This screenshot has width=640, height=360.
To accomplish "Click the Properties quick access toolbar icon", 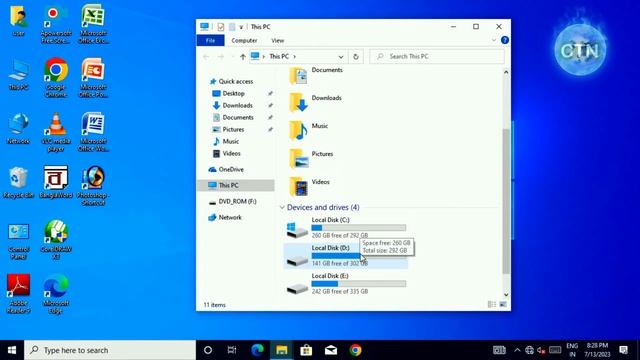I will (220, 27).
